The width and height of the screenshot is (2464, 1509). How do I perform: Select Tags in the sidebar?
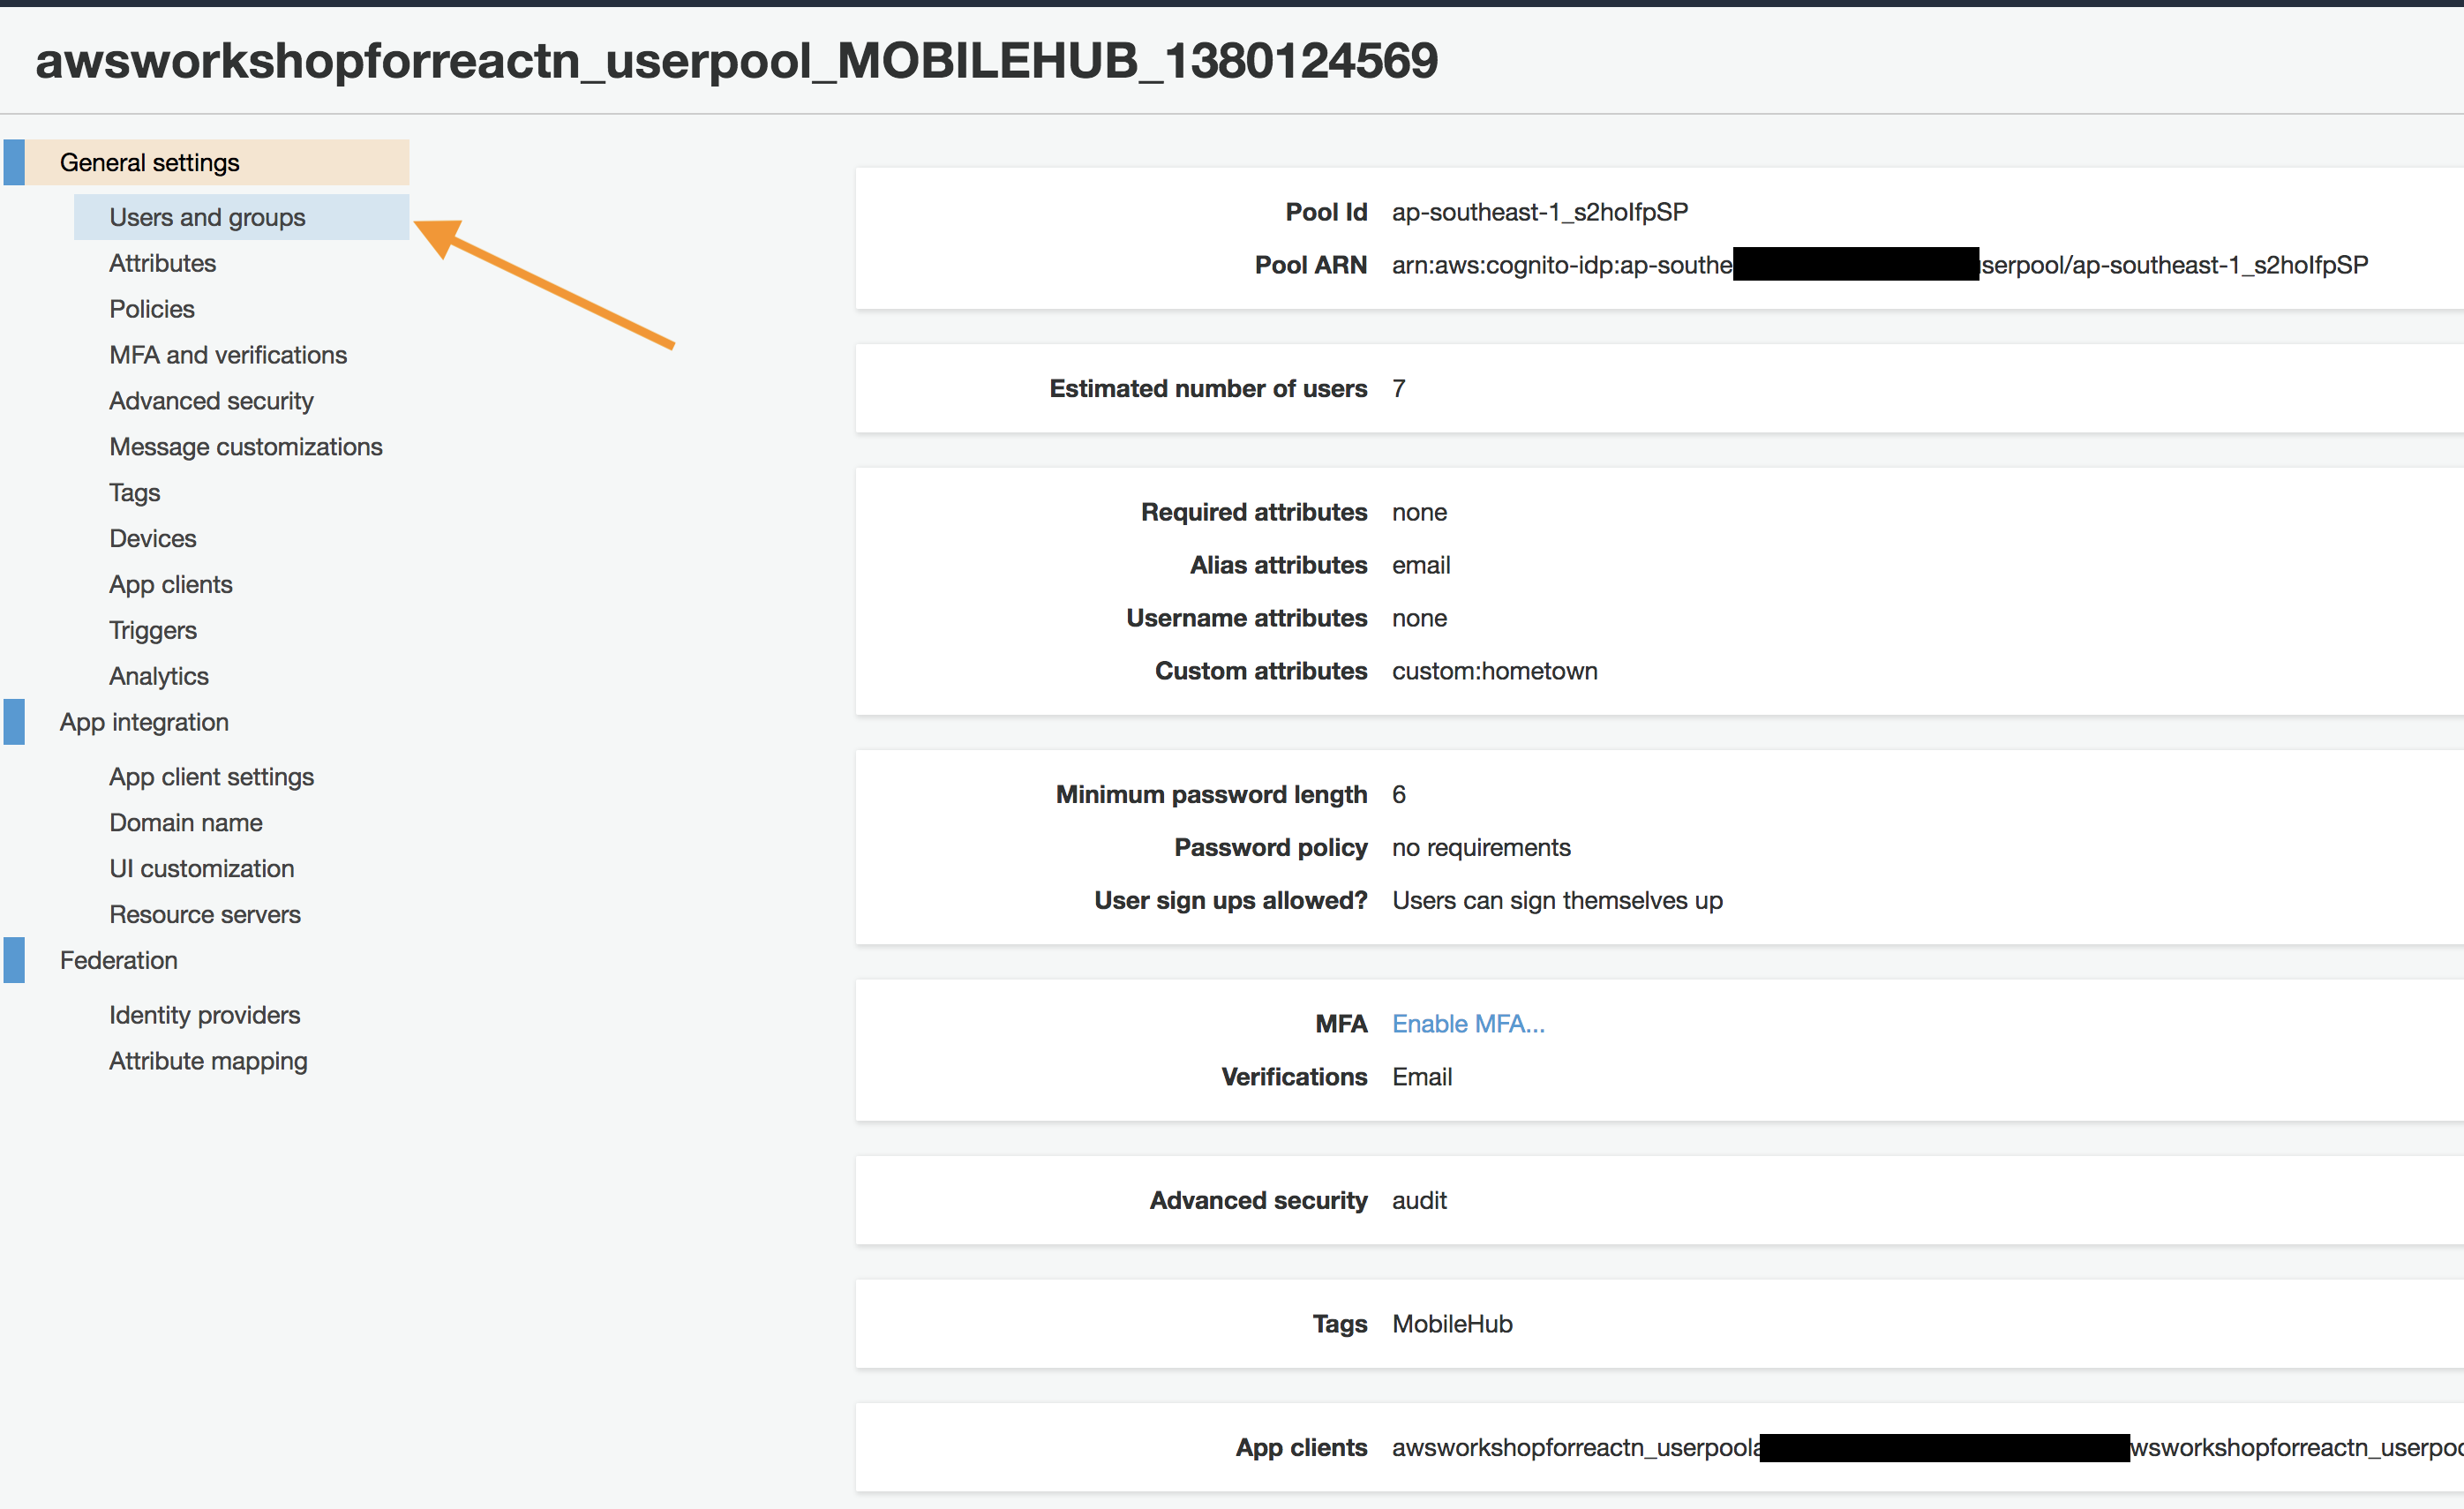(134, 493)
